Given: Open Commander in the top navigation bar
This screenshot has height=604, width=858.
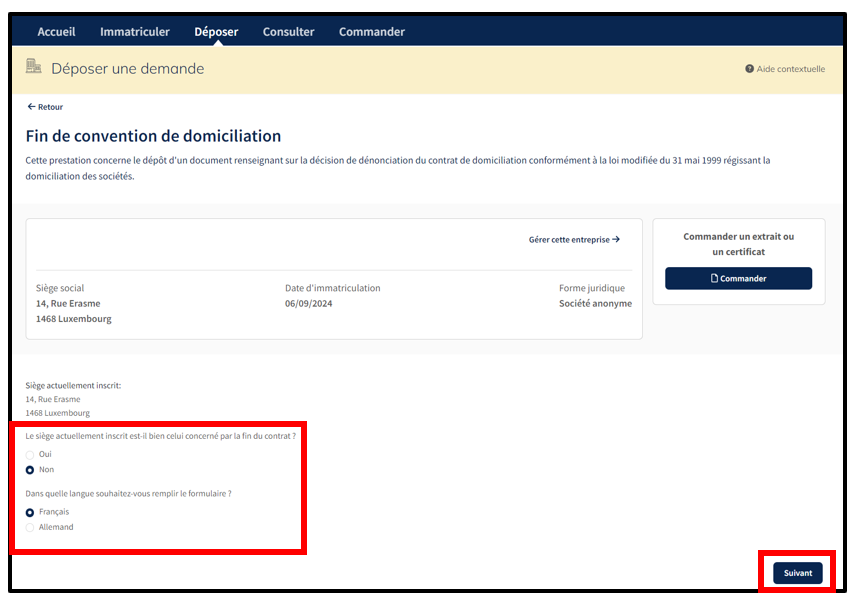Looking at the screenshot, I should click(371, 32).
